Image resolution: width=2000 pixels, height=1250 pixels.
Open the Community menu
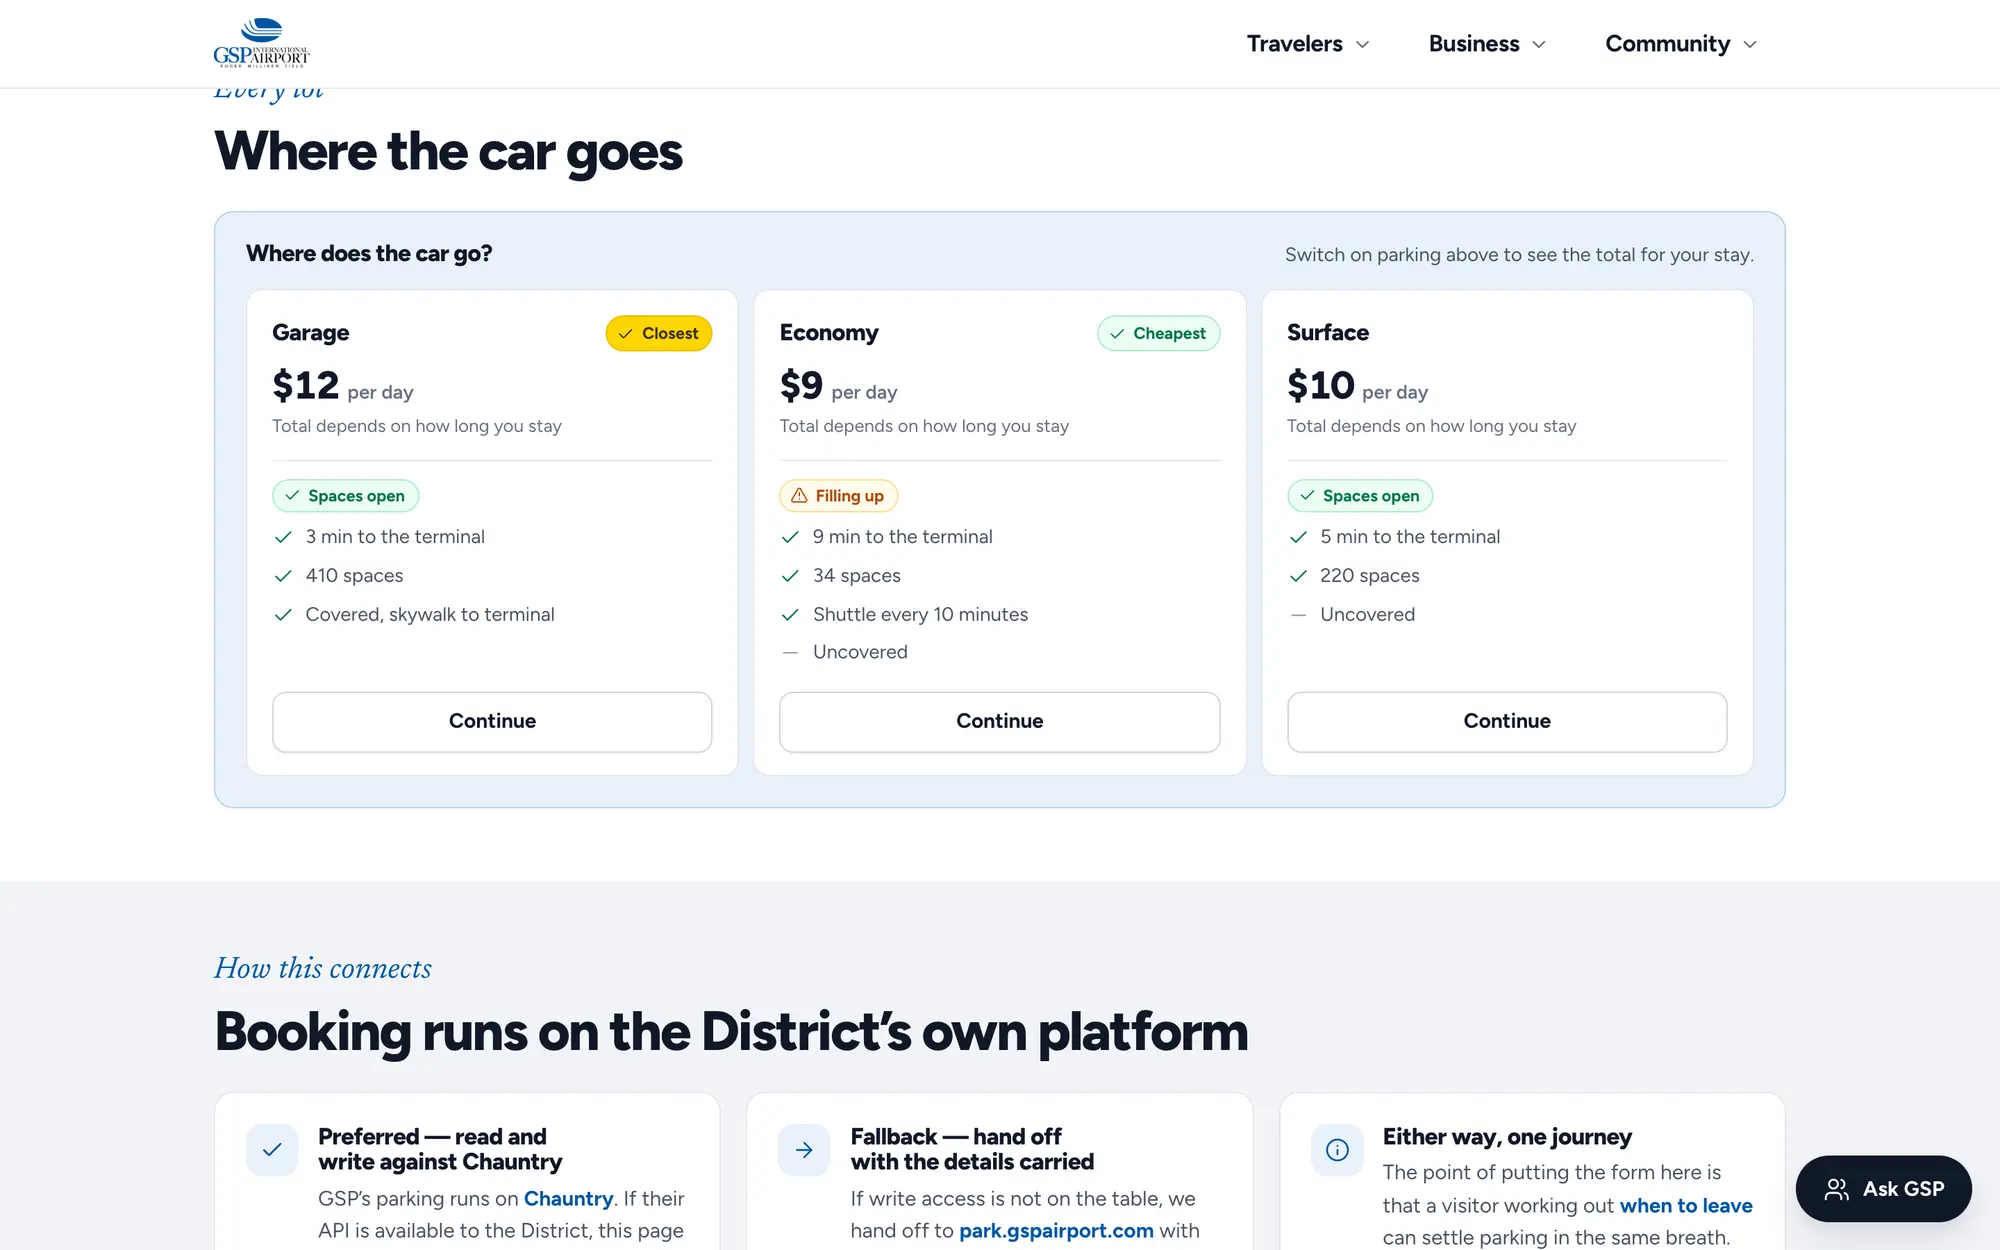point(1681,44)
